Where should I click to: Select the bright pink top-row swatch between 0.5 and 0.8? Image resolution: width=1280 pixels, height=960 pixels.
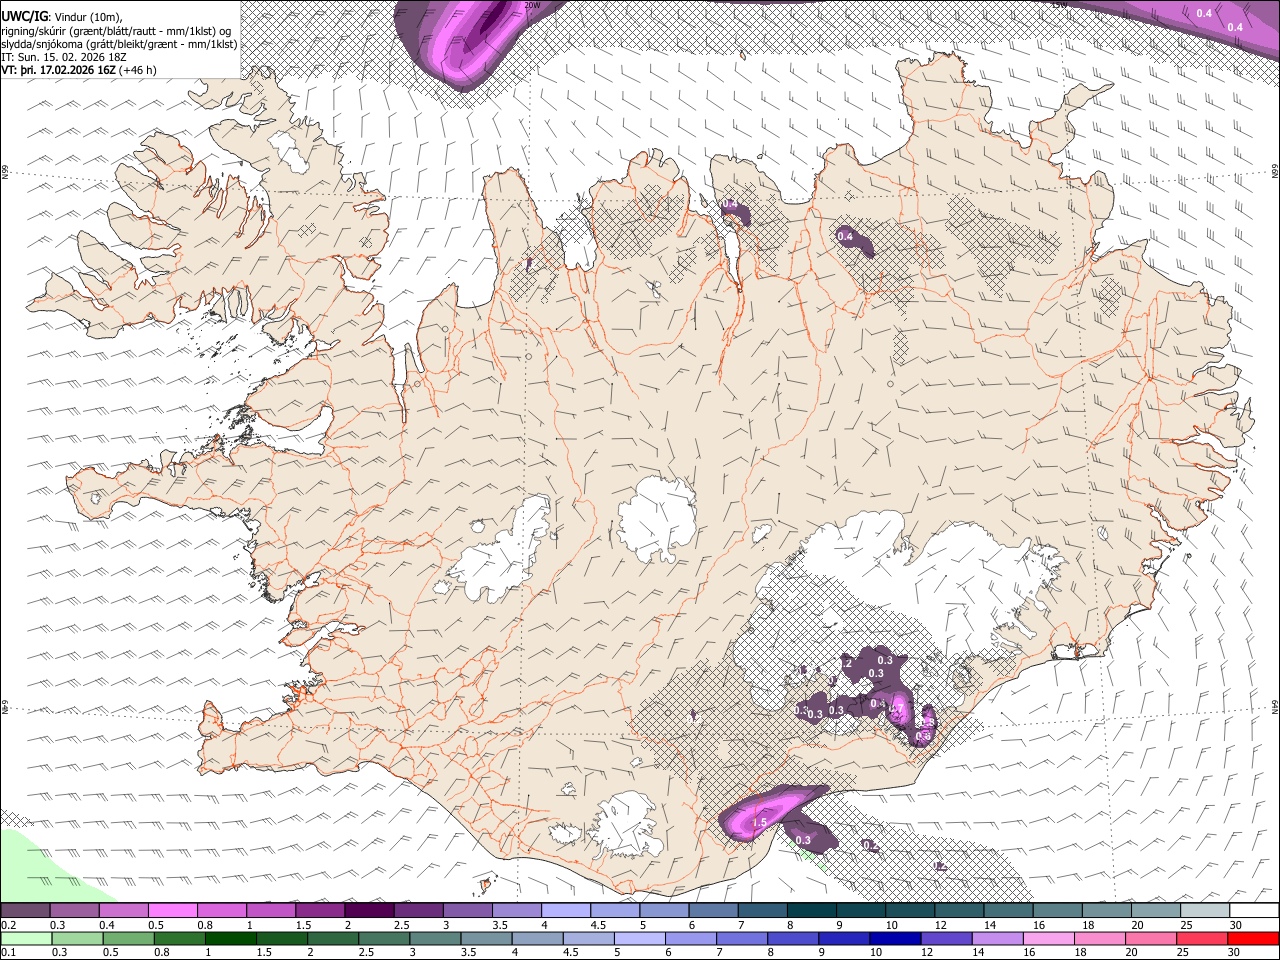pyautogui.click(x=173, y=911)
